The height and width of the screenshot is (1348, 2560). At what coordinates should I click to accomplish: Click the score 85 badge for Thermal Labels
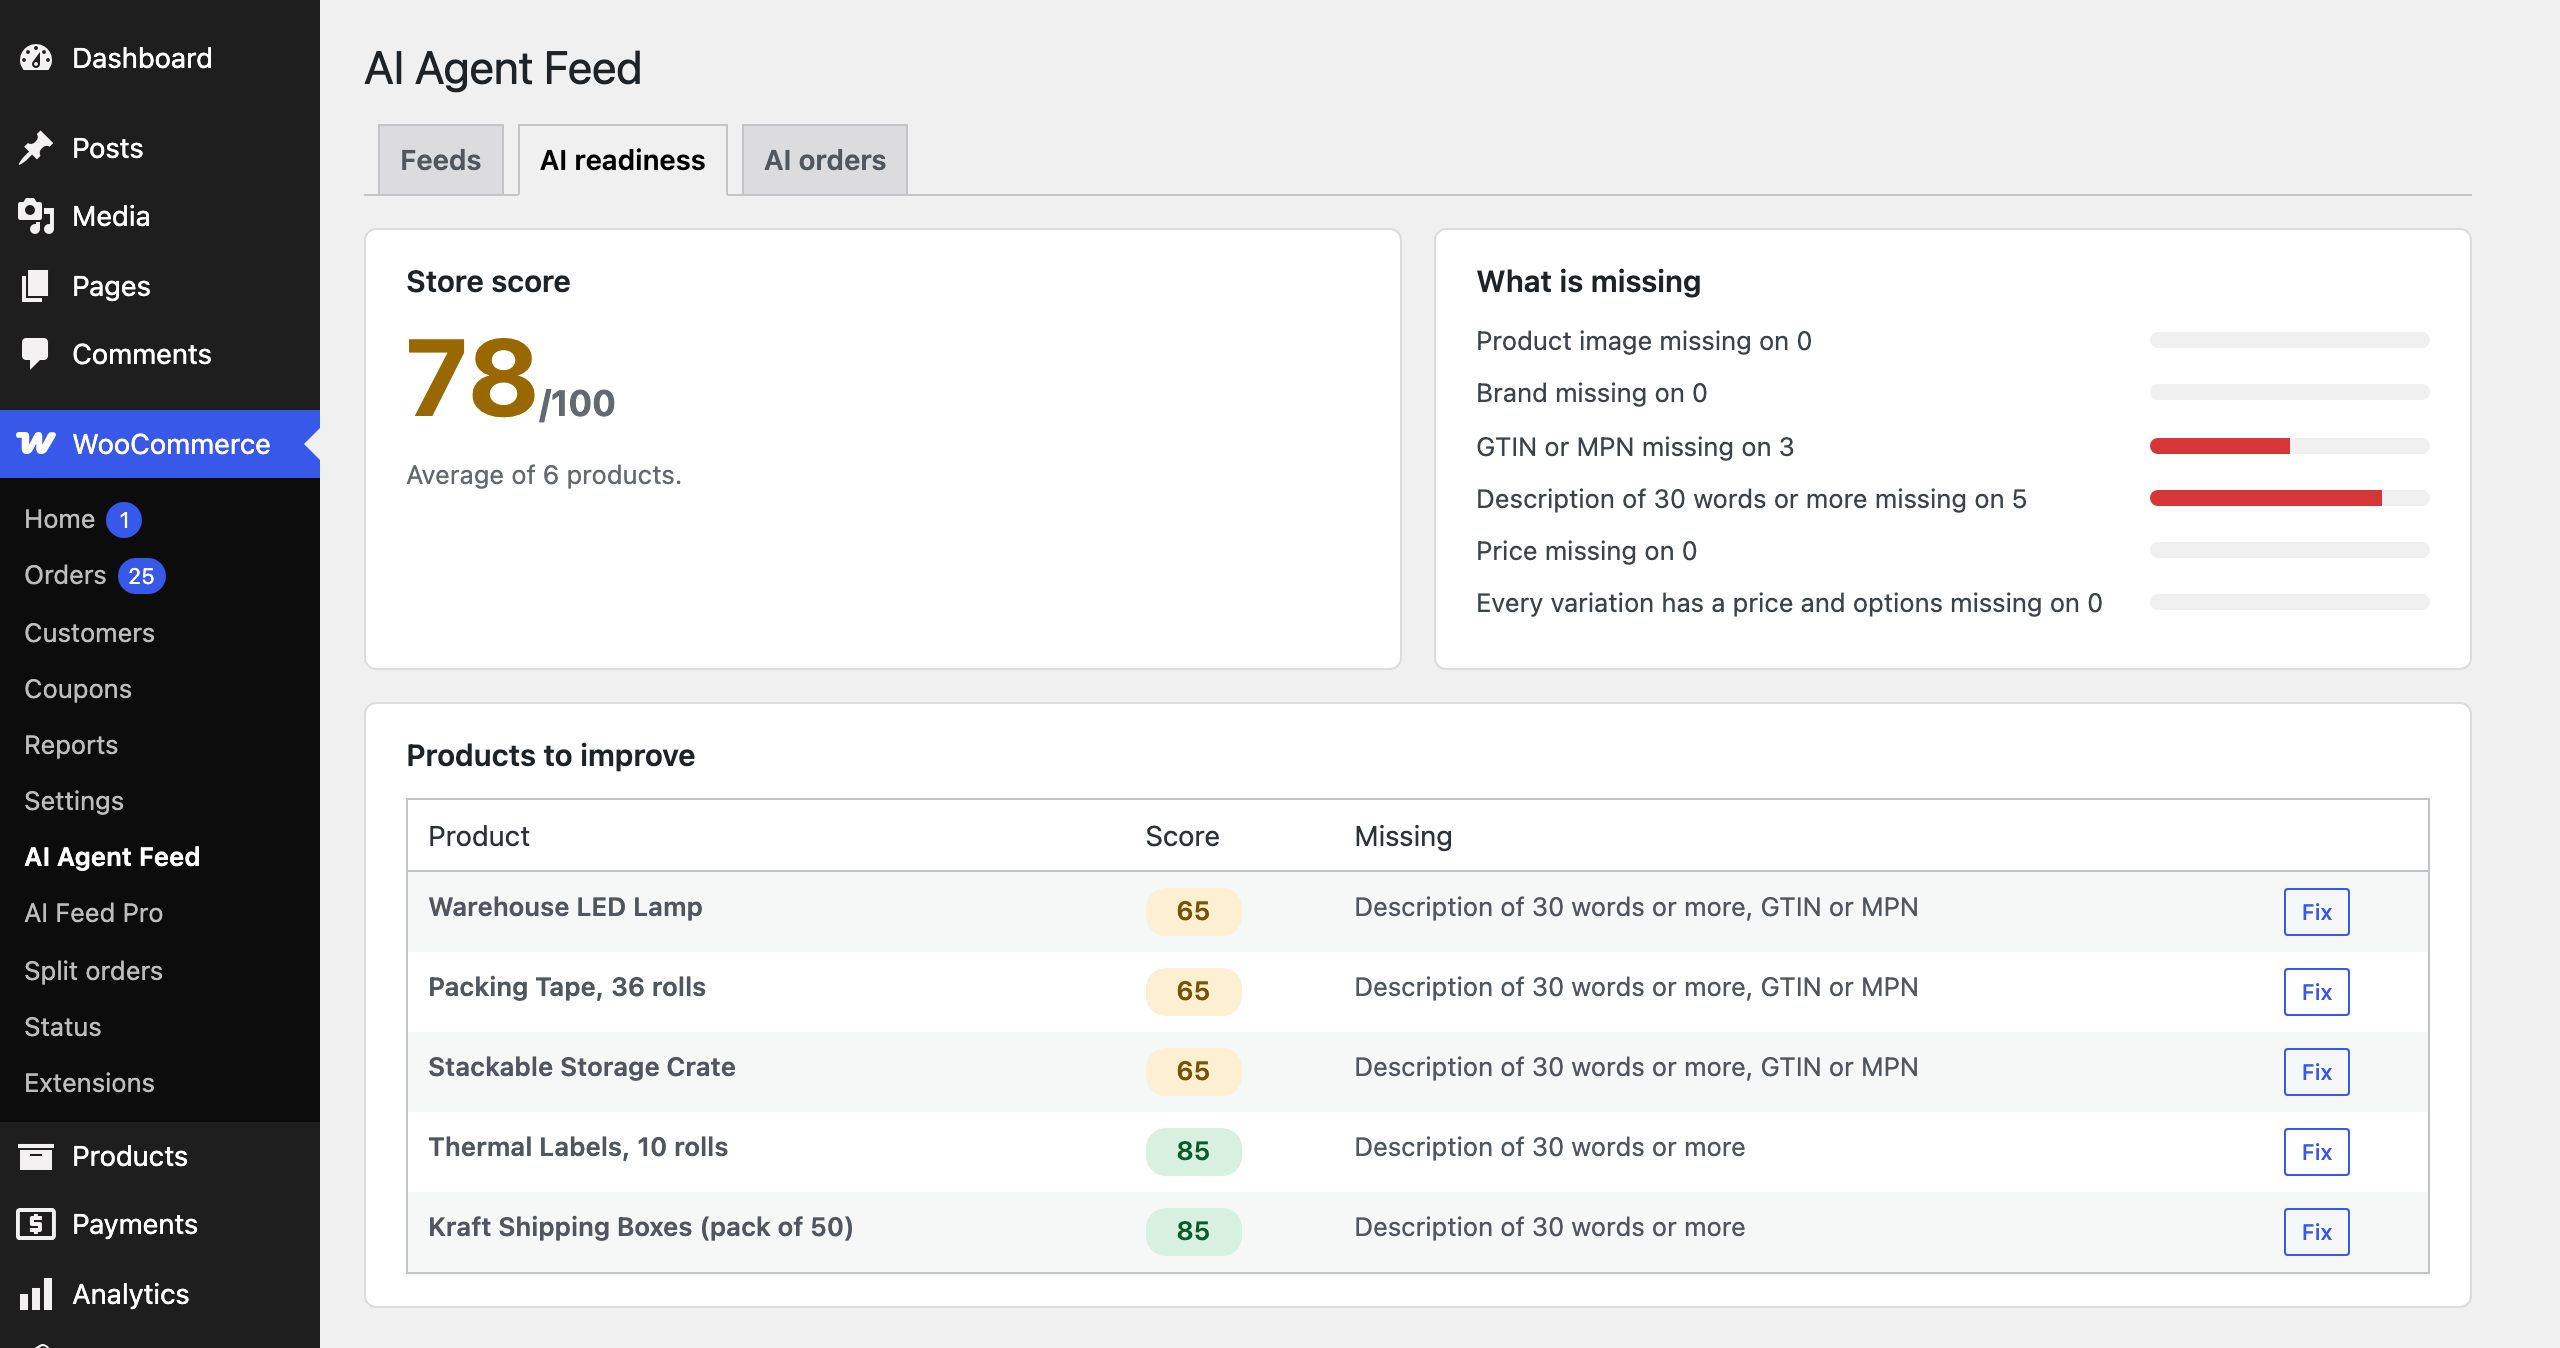point(1193,1151)
